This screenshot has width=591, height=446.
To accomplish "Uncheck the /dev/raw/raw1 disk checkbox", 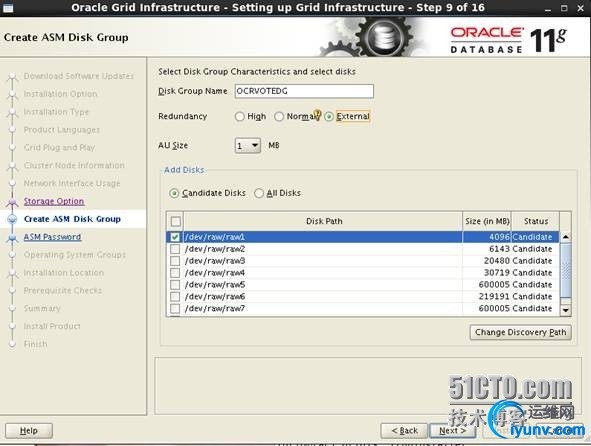I will (175, 237).
